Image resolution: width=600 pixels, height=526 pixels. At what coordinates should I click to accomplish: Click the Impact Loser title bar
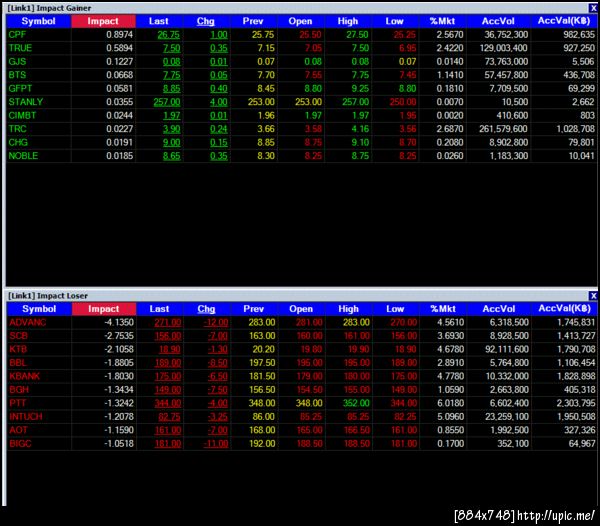point(297,296)
